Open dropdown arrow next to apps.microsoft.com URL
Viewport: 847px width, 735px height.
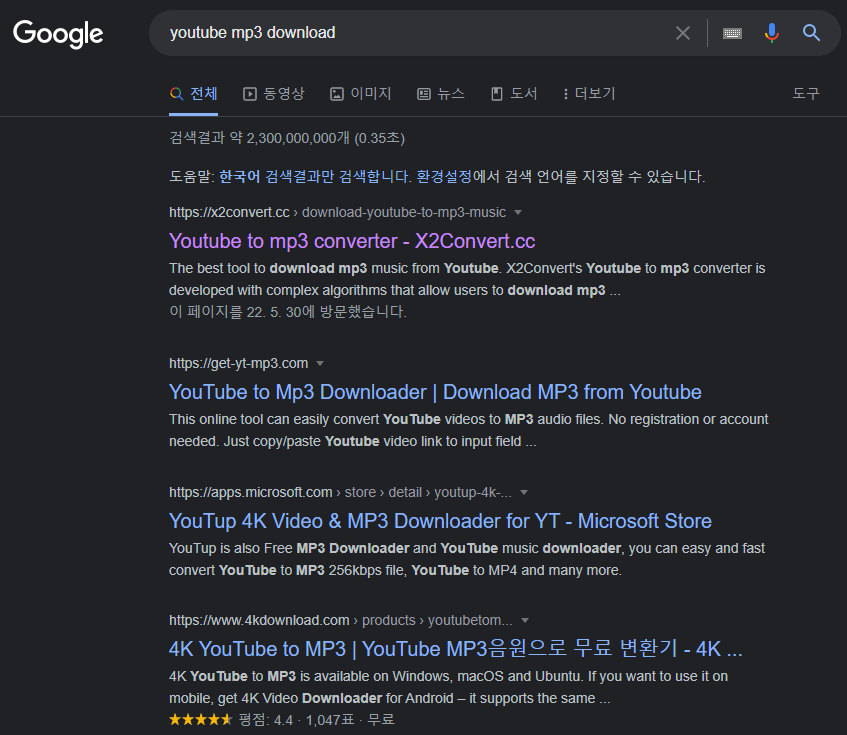pyautogui.click(x=523, y=493)
